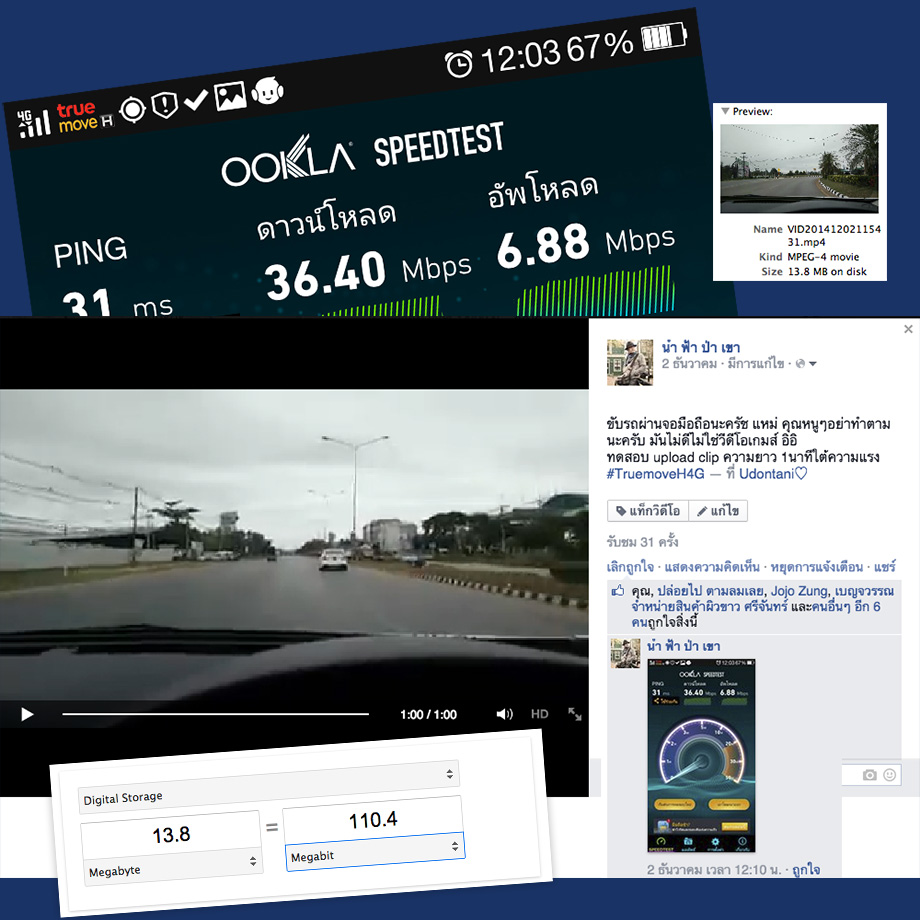Click the 13.8 value input field
Viewport: 920px width, 920px height.
pyautogui.click(x=171, y=834)
